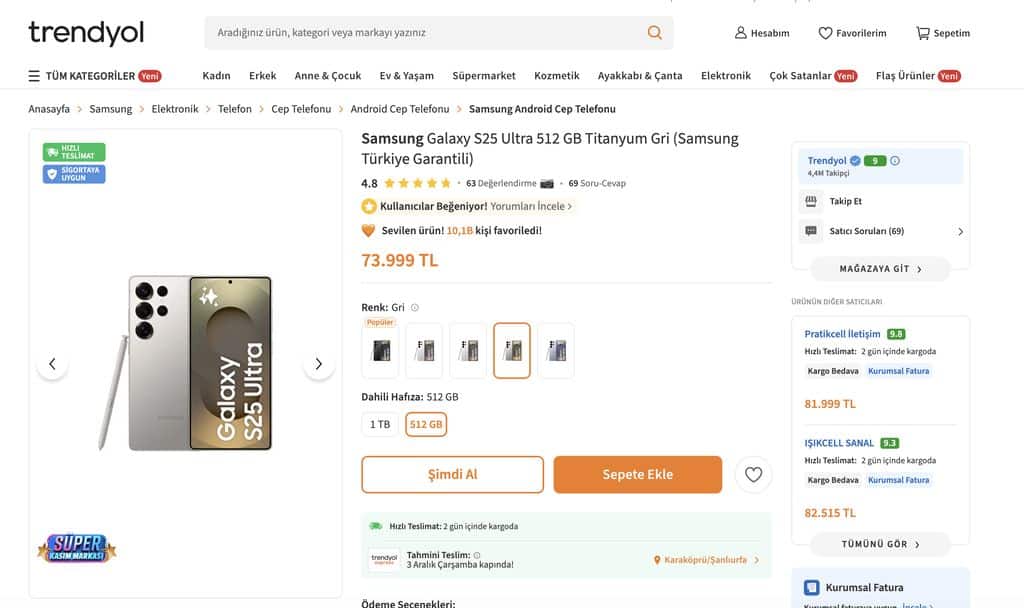Click the orange search magnifier icon
Screen dimensions: 1024x608
pyautogui.click(x=655, y=33)
